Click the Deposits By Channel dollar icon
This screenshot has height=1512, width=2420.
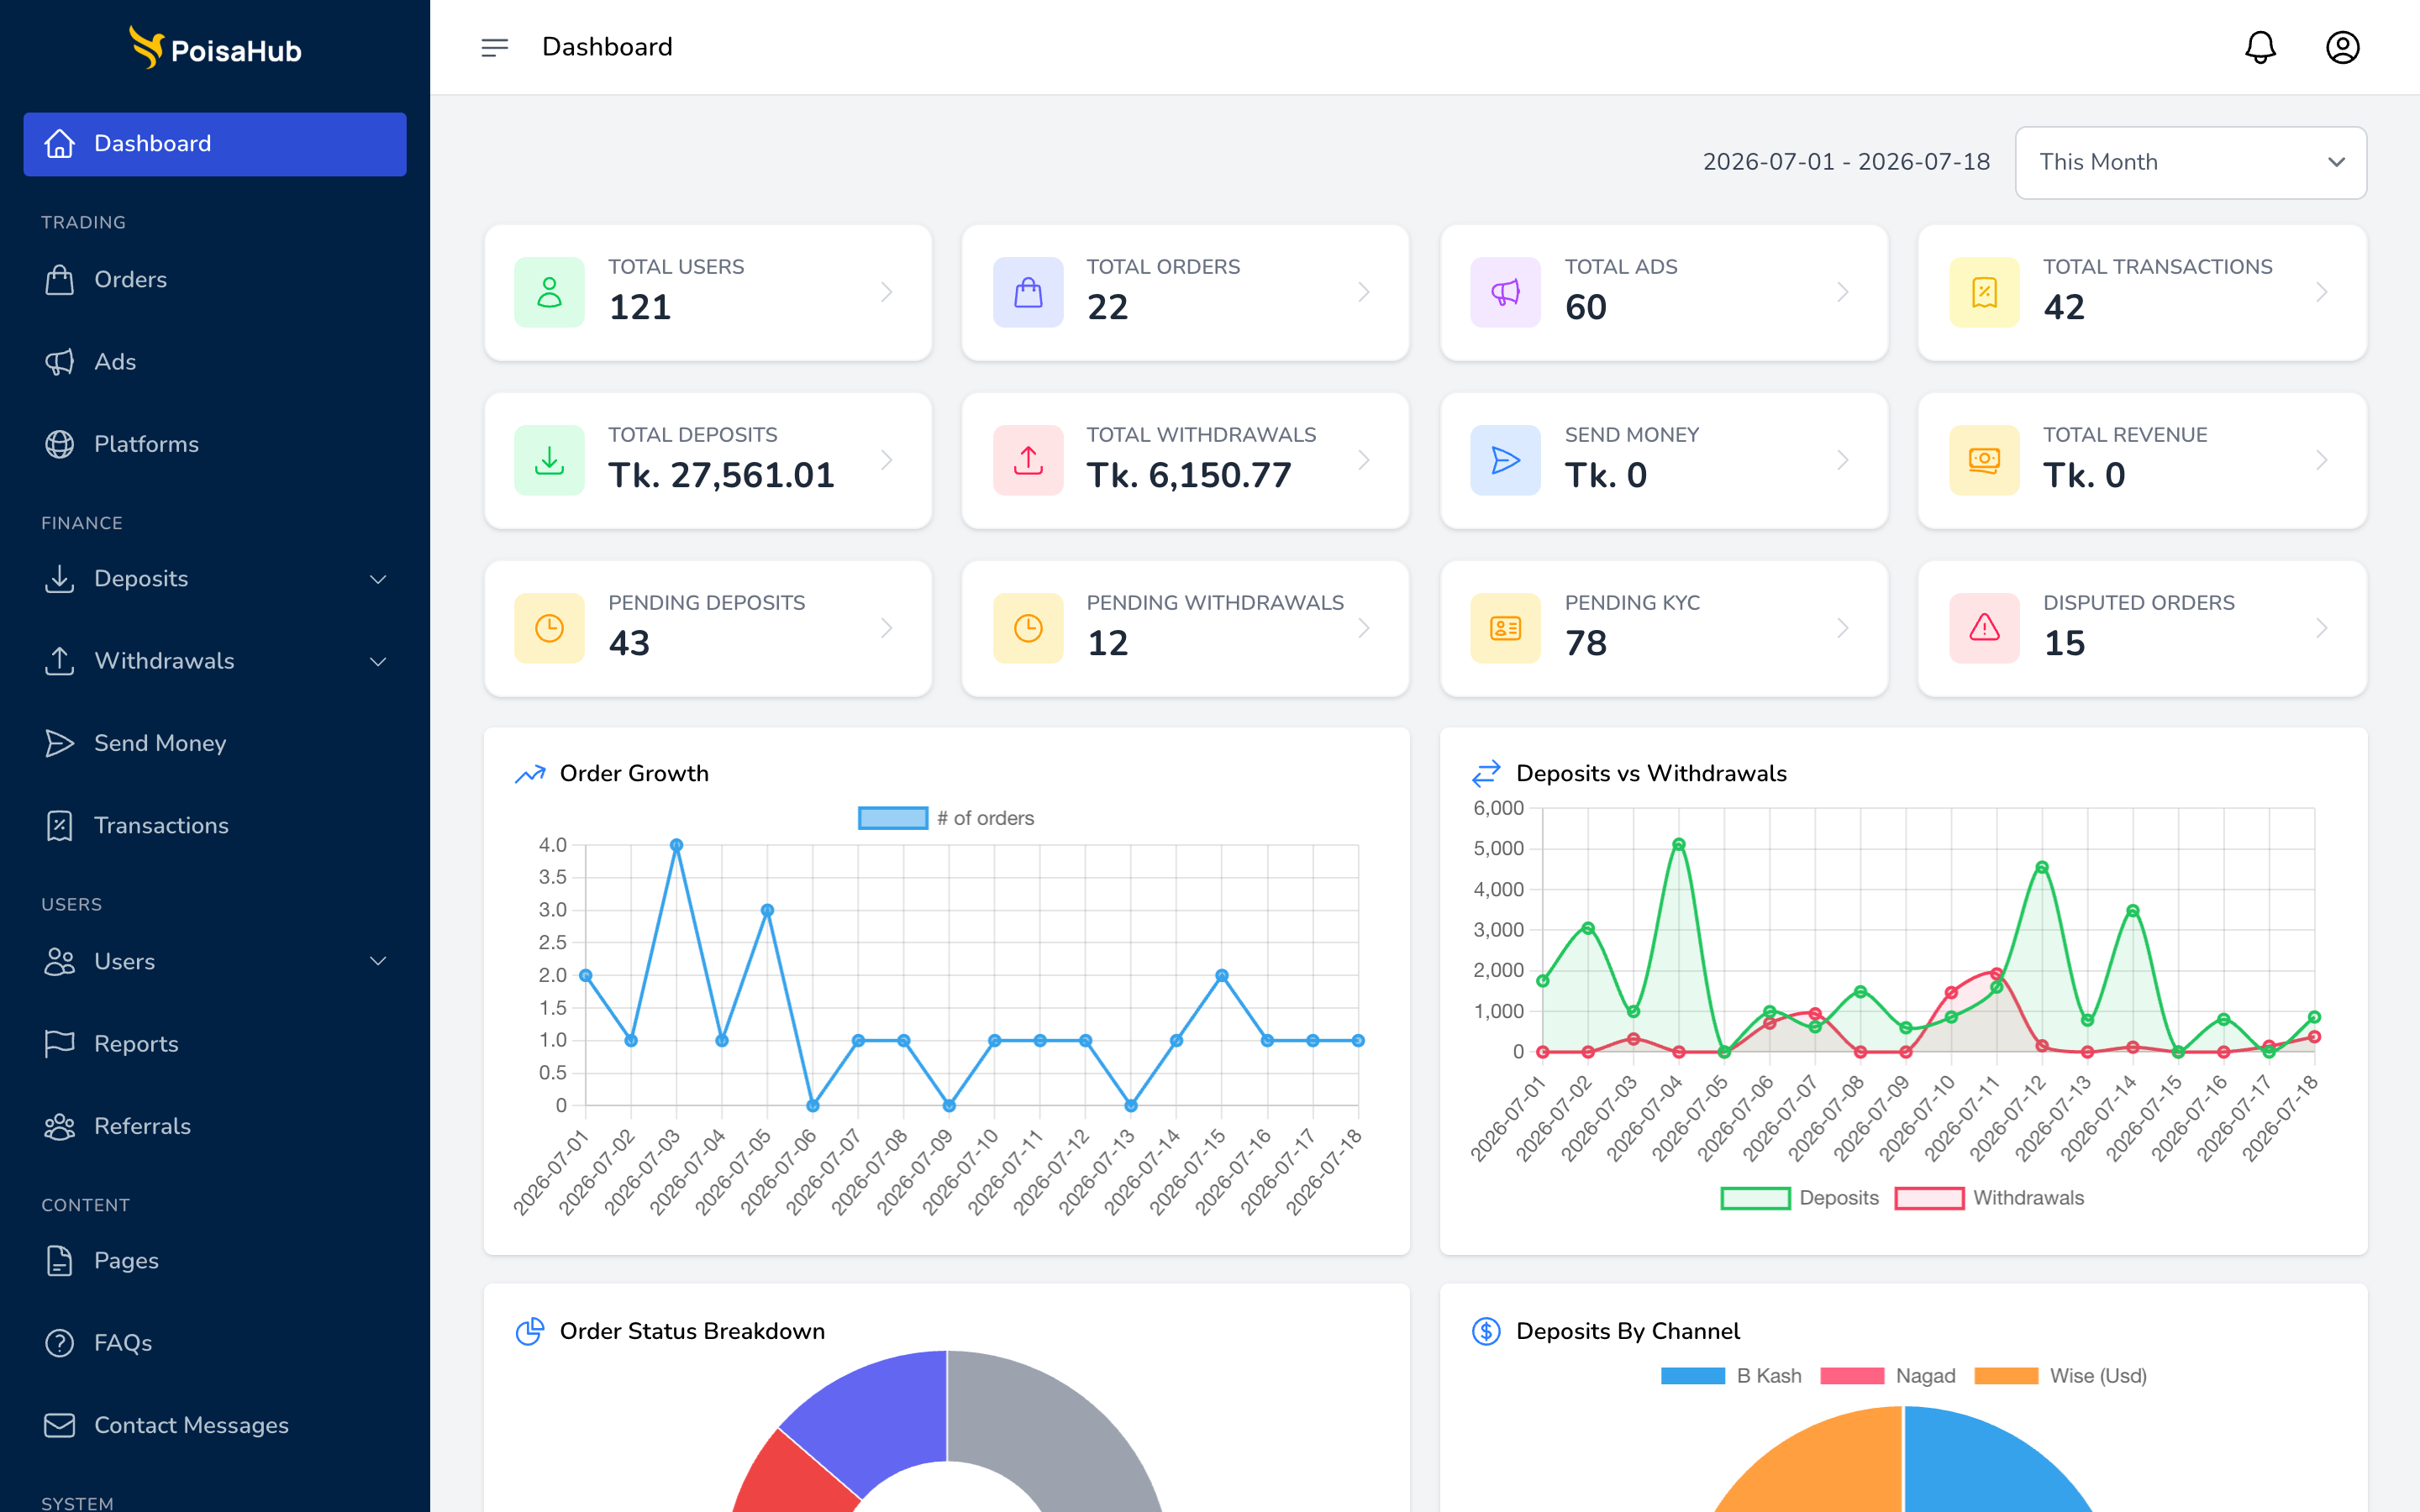coord(1486,1331)
